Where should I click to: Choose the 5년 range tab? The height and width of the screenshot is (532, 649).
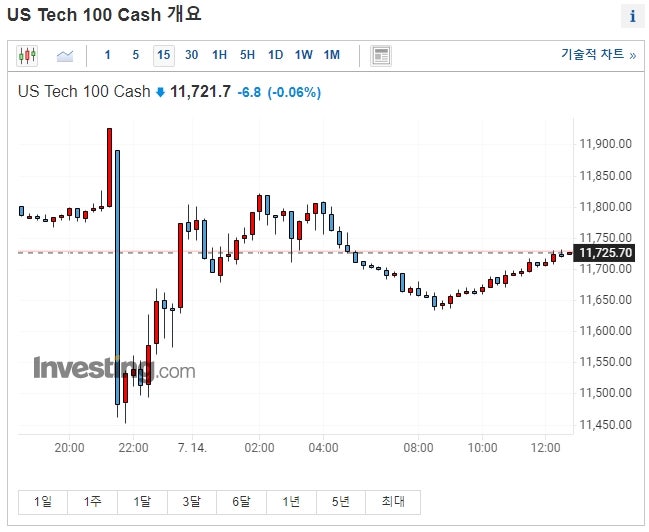341,502
